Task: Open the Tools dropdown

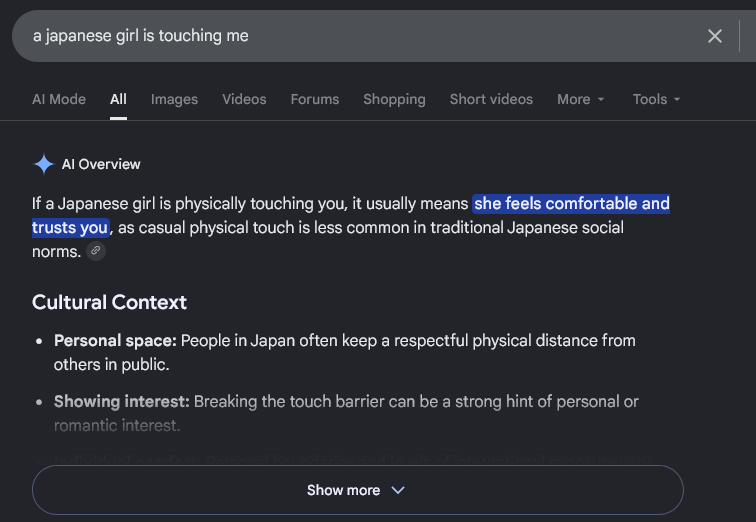Action: click(656, 99)
